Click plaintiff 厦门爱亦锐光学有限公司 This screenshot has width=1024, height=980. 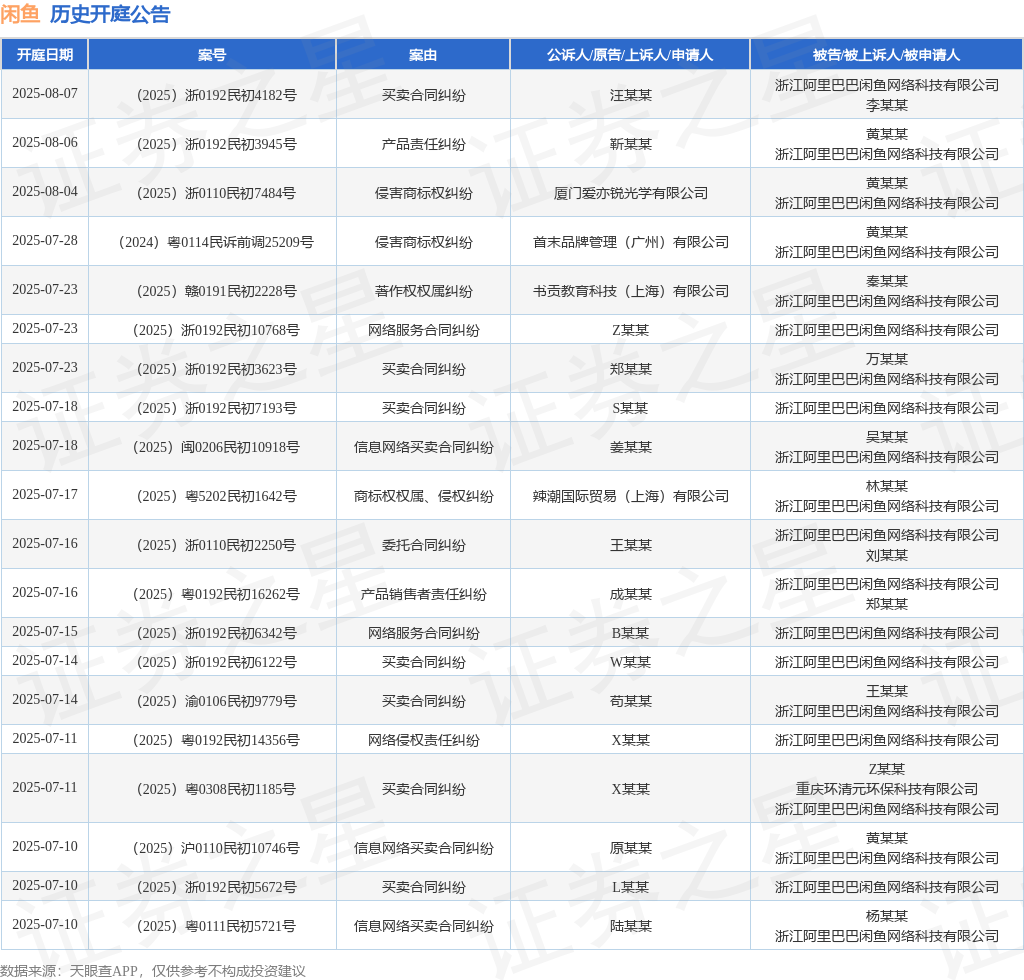(630, 193)
